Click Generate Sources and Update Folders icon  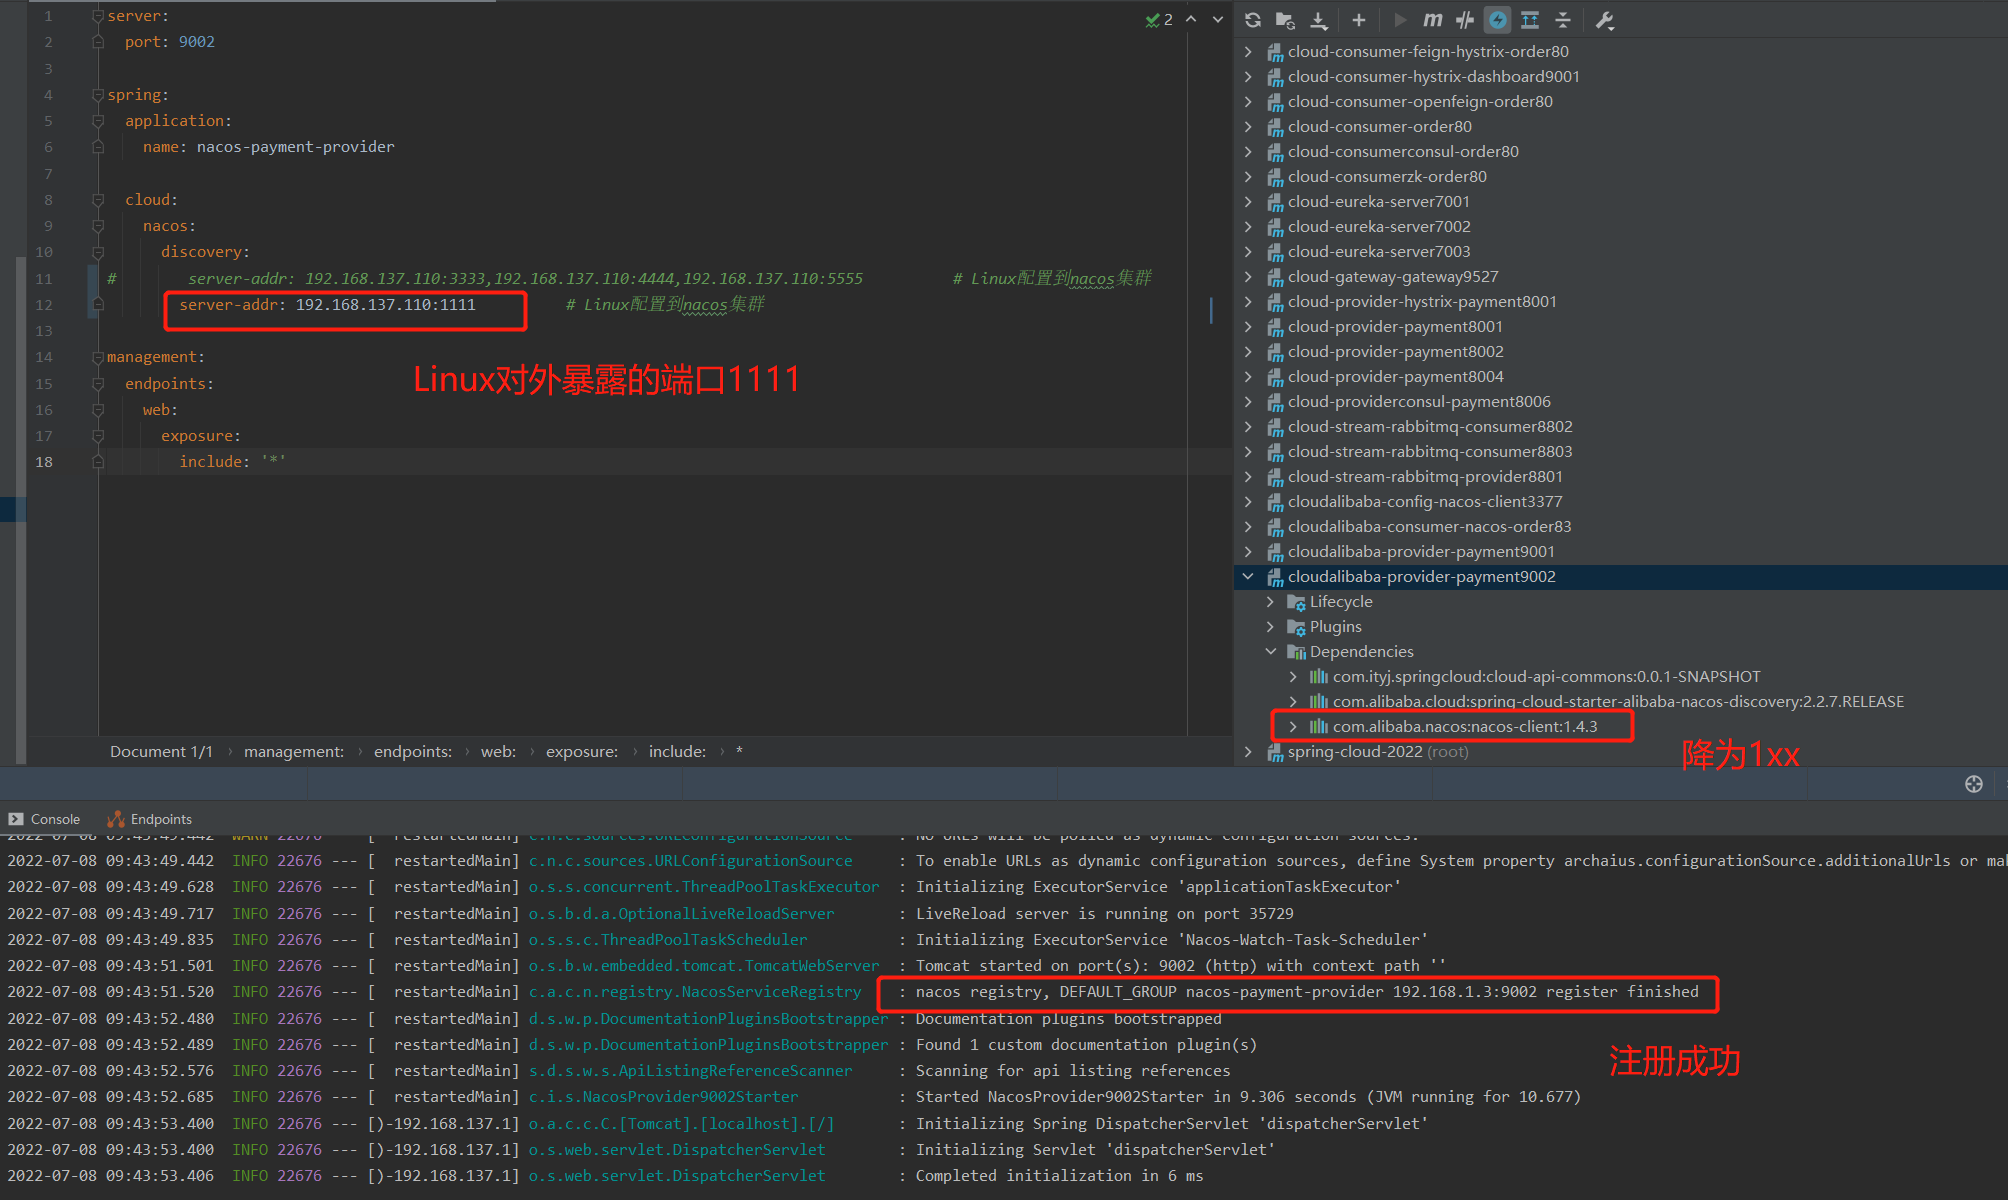point(1286,20)
